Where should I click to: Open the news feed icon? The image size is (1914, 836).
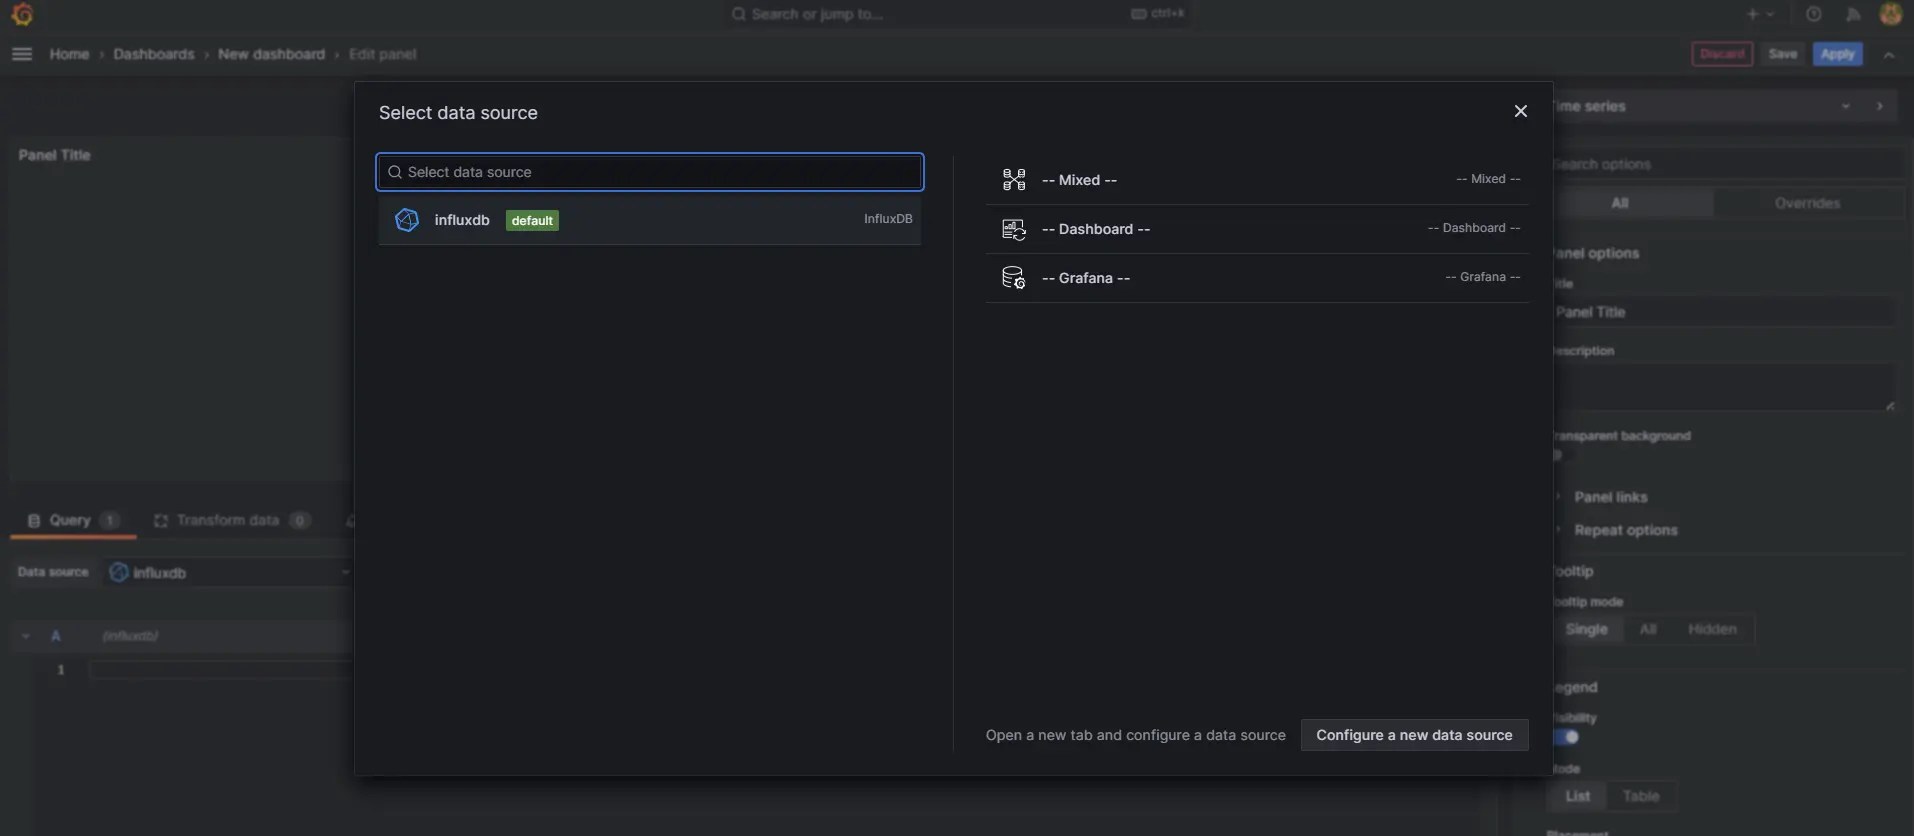1853,14
